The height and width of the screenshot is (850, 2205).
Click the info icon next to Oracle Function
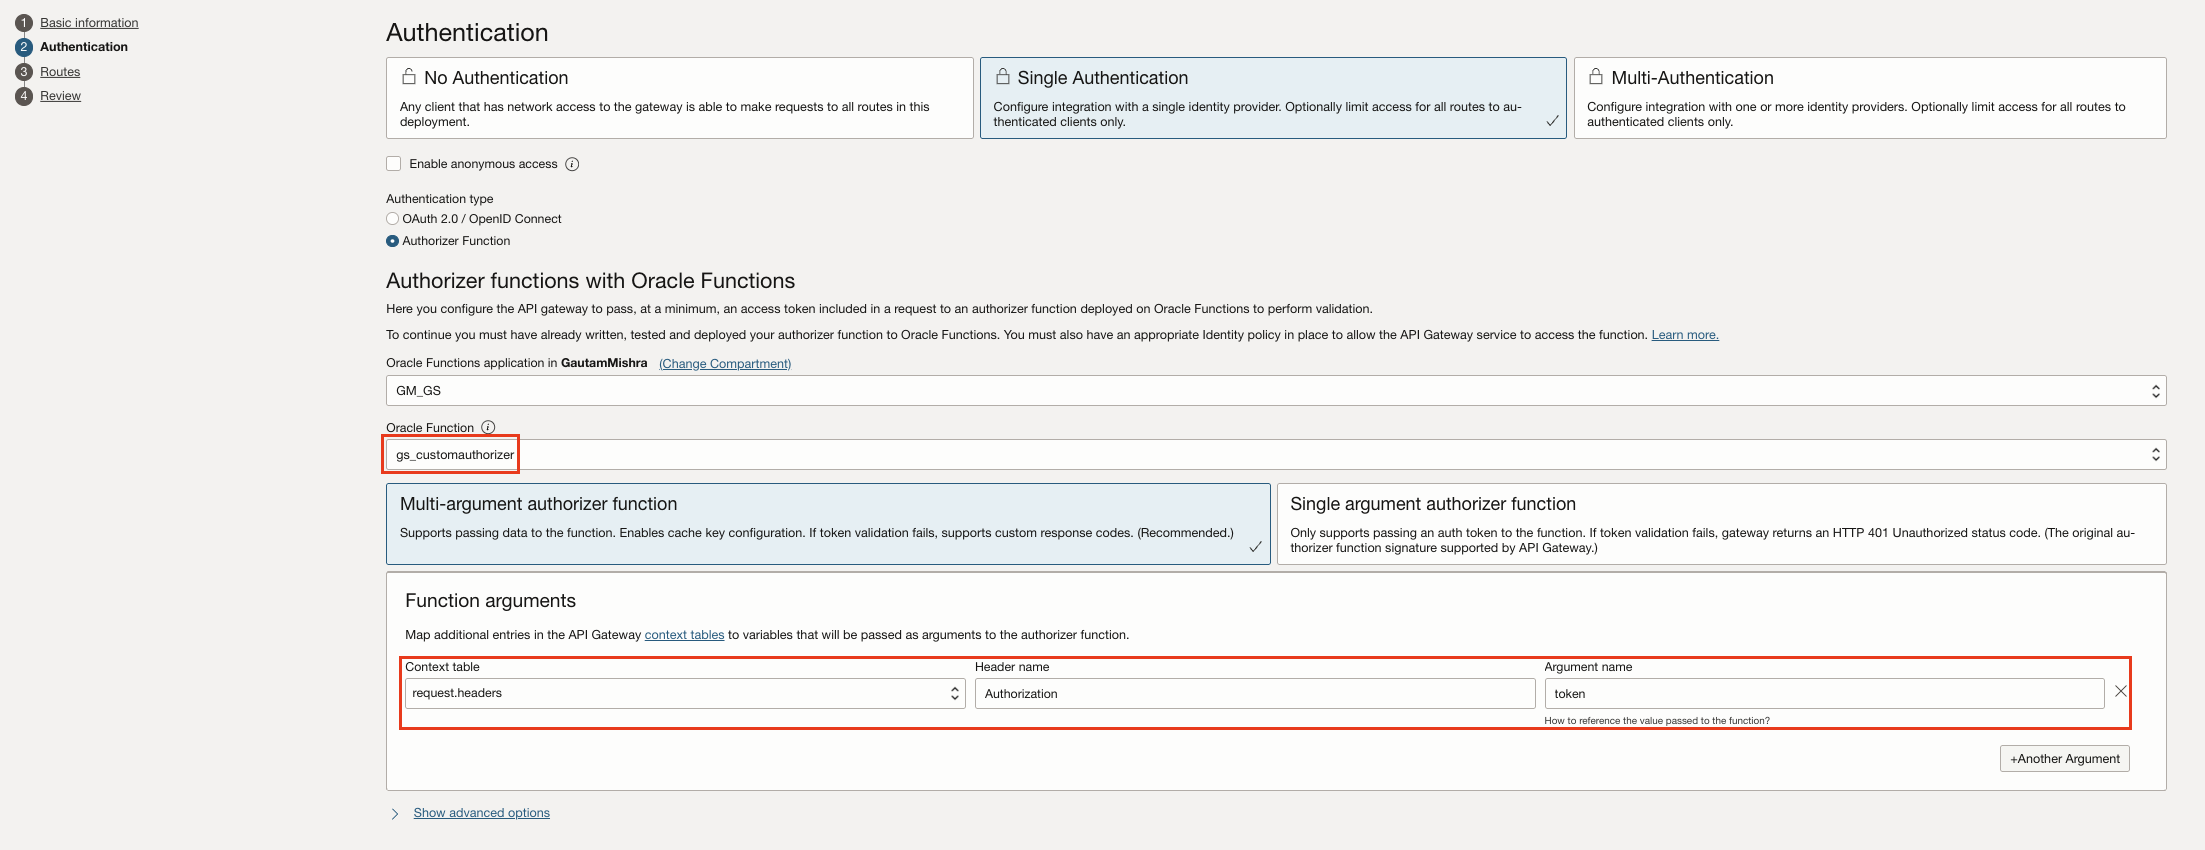tap(488, 427)
